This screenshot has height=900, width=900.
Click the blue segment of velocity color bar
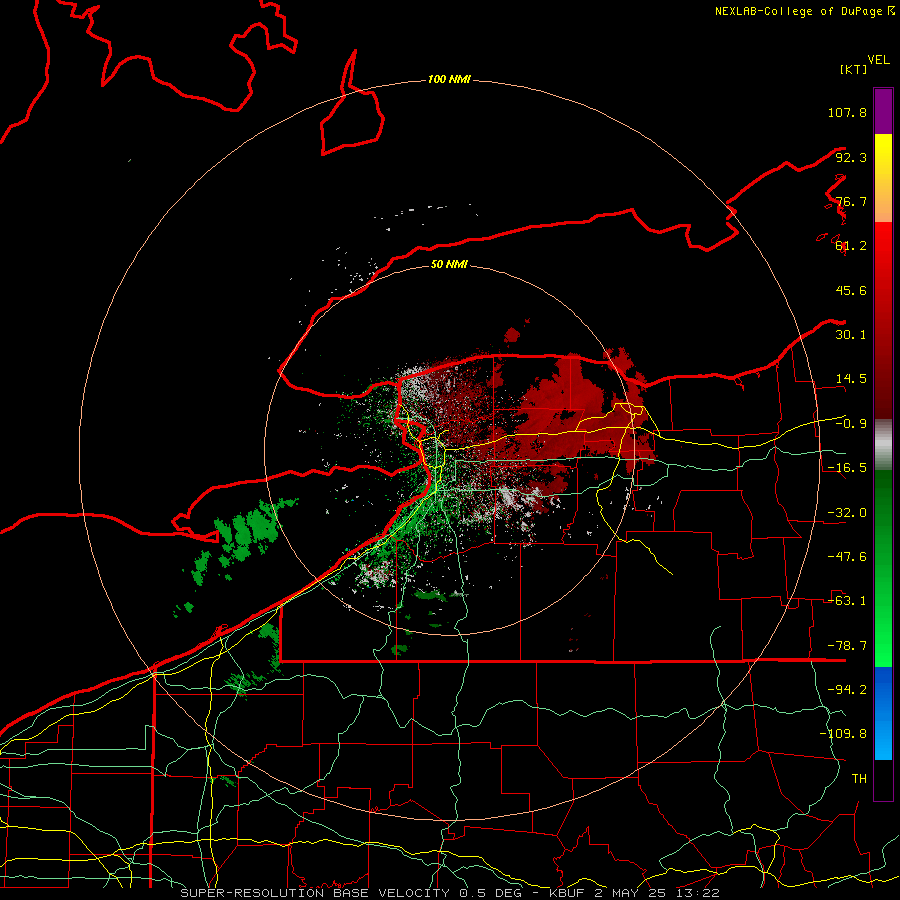[x=883, y=713]
